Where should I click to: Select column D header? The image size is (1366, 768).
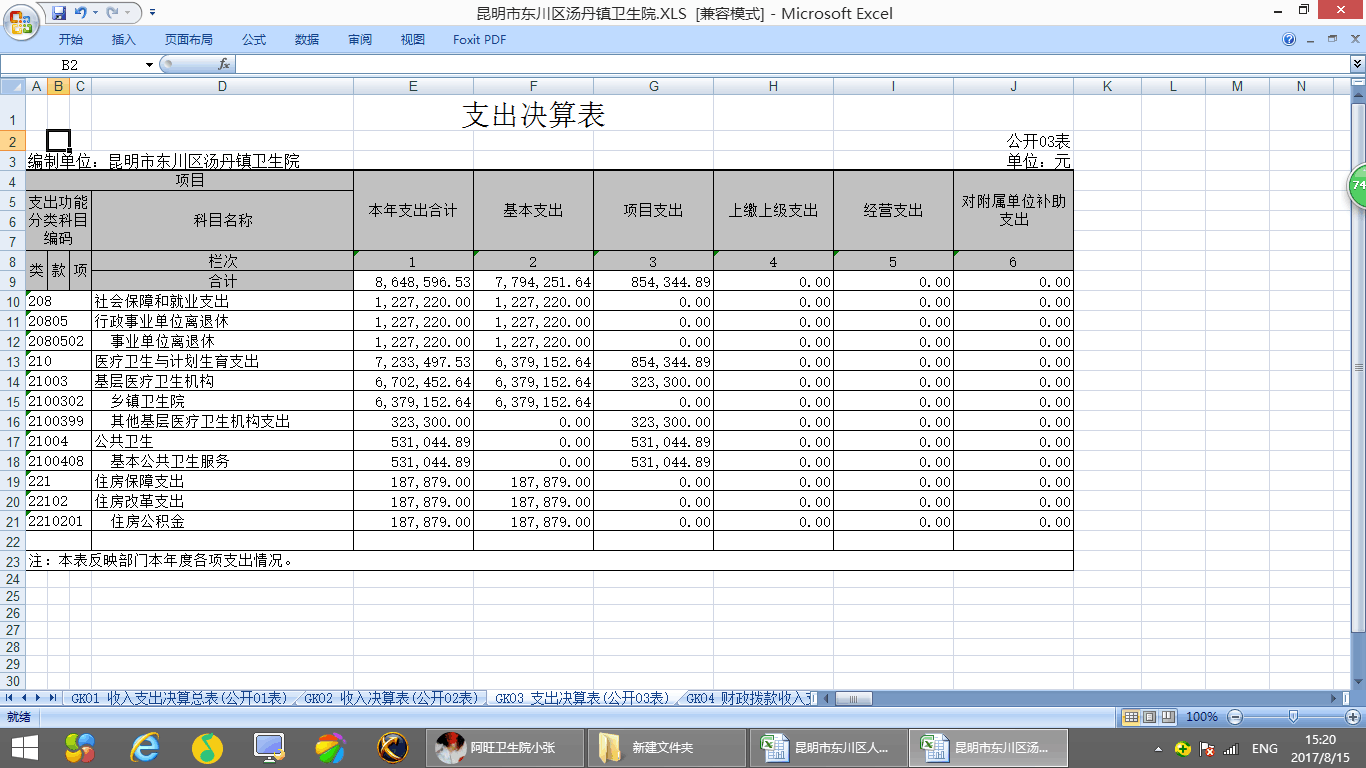[222, 87]
